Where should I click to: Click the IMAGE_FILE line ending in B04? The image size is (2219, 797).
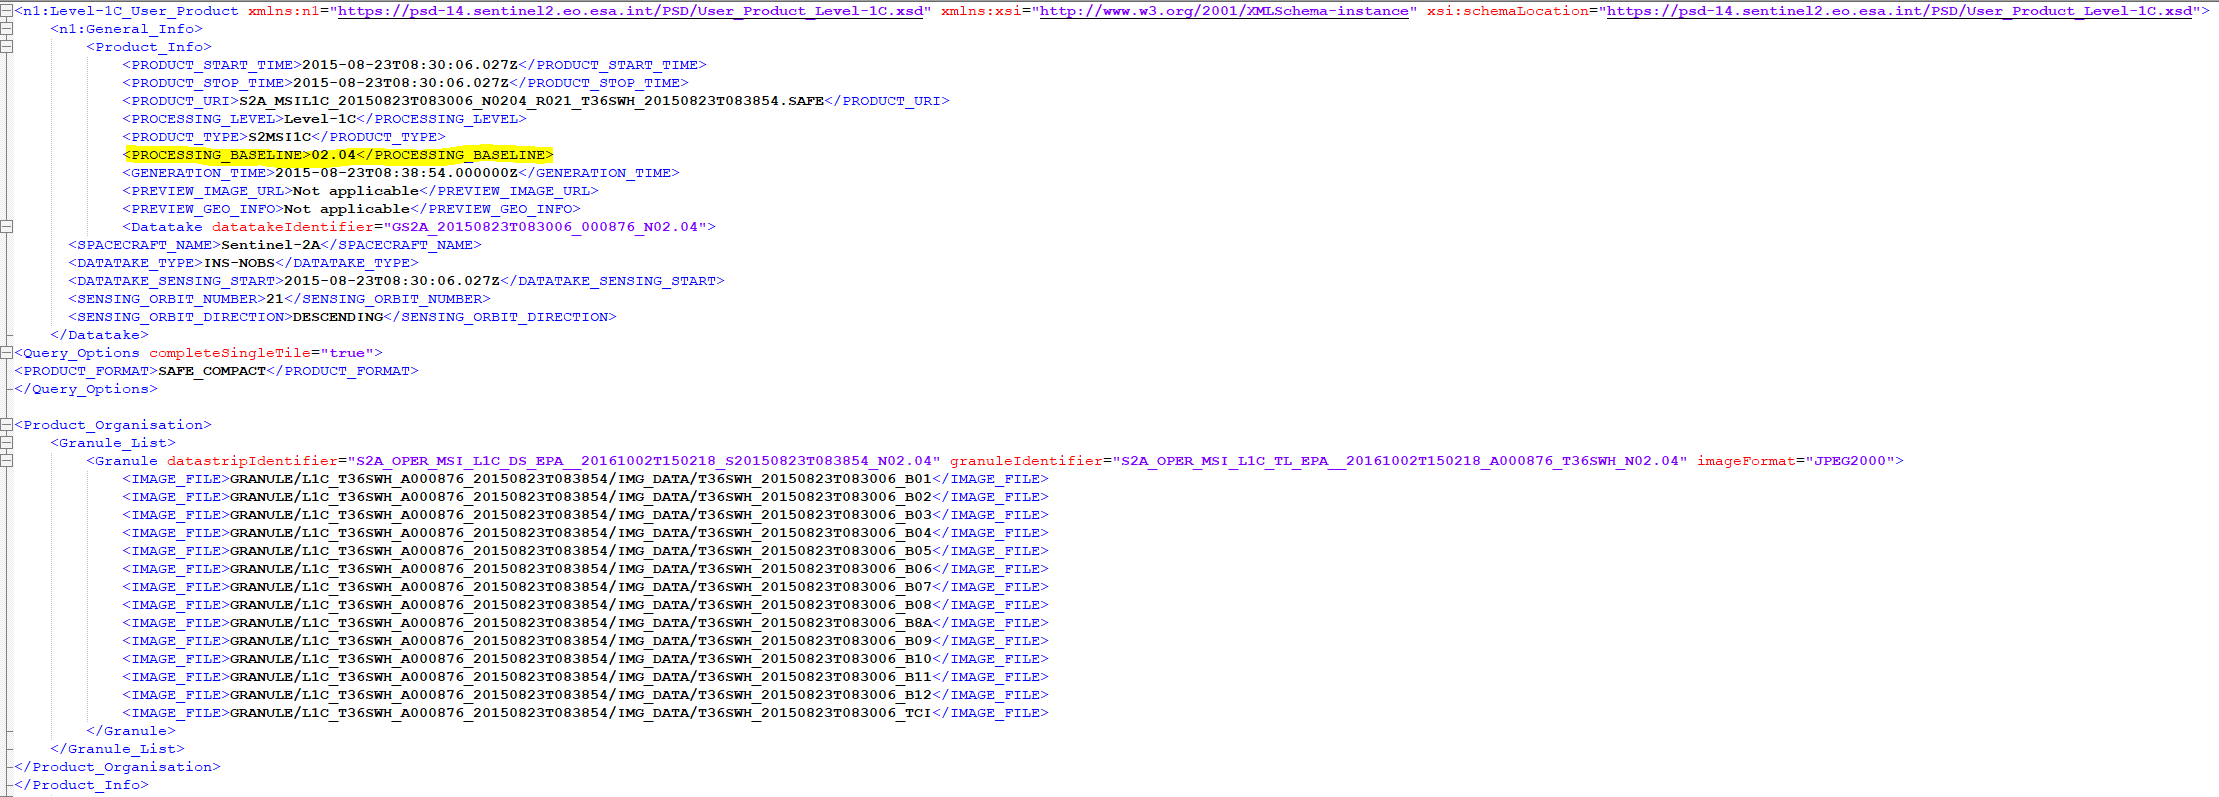coord(585,533)
